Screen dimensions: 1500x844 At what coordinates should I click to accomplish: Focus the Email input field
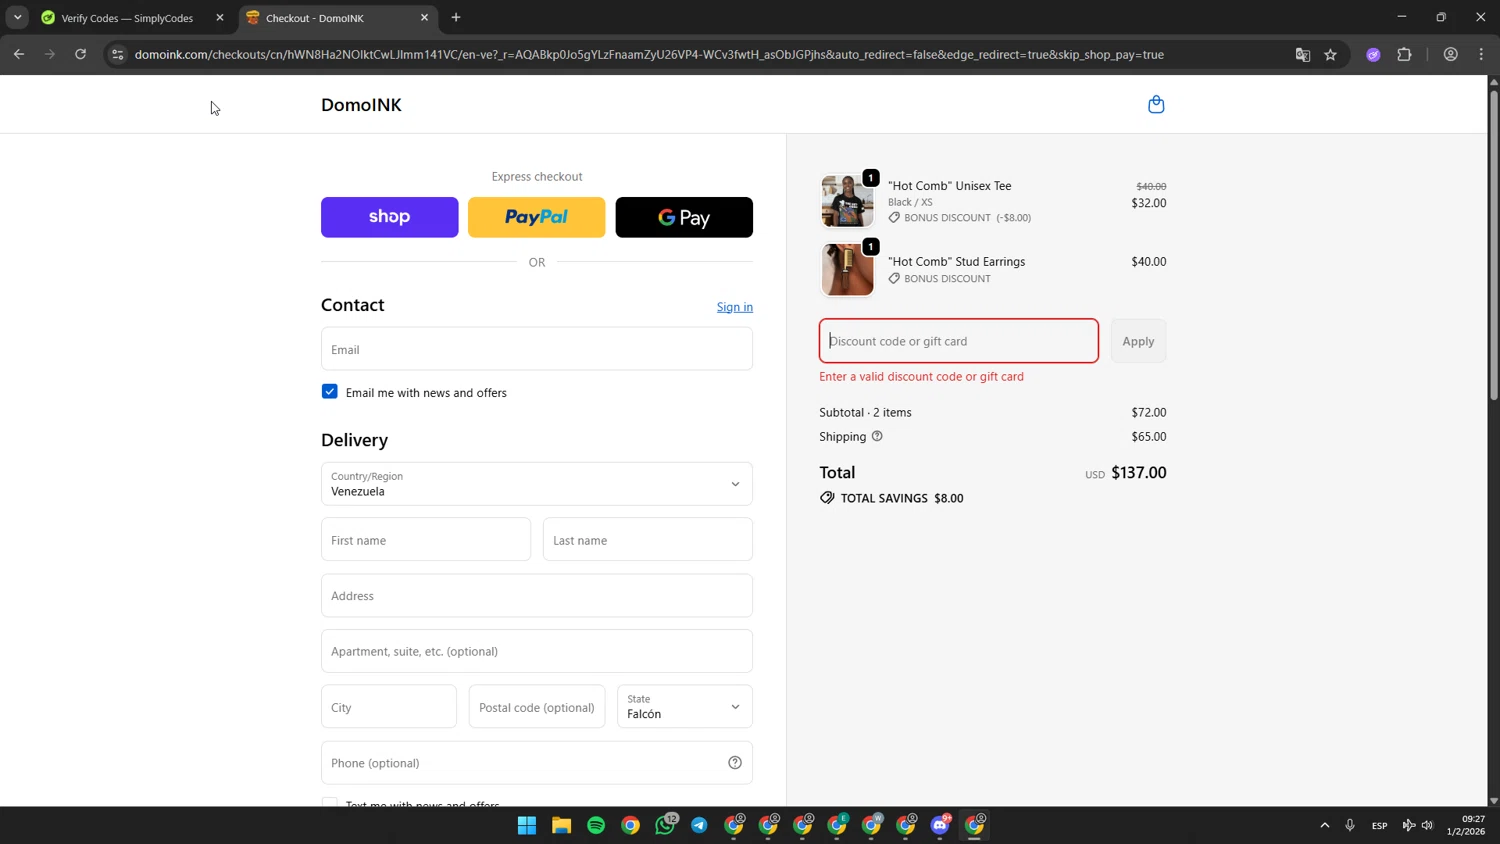pyautogui.click(x=537, y=349)
